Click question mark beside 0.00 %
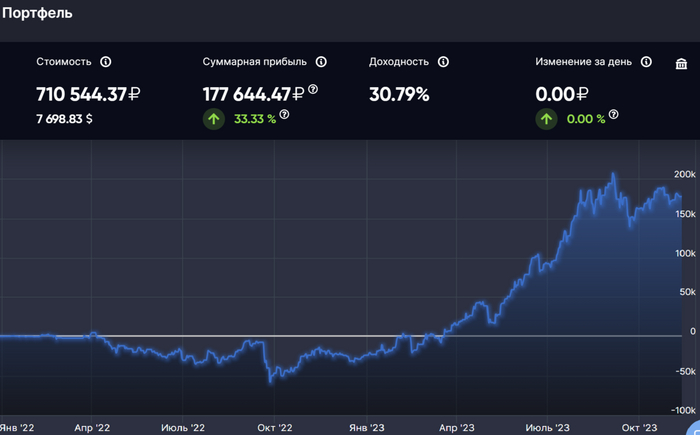Image resolution: width=700 pixels, height=435 pixels. [x=613, y=115]
